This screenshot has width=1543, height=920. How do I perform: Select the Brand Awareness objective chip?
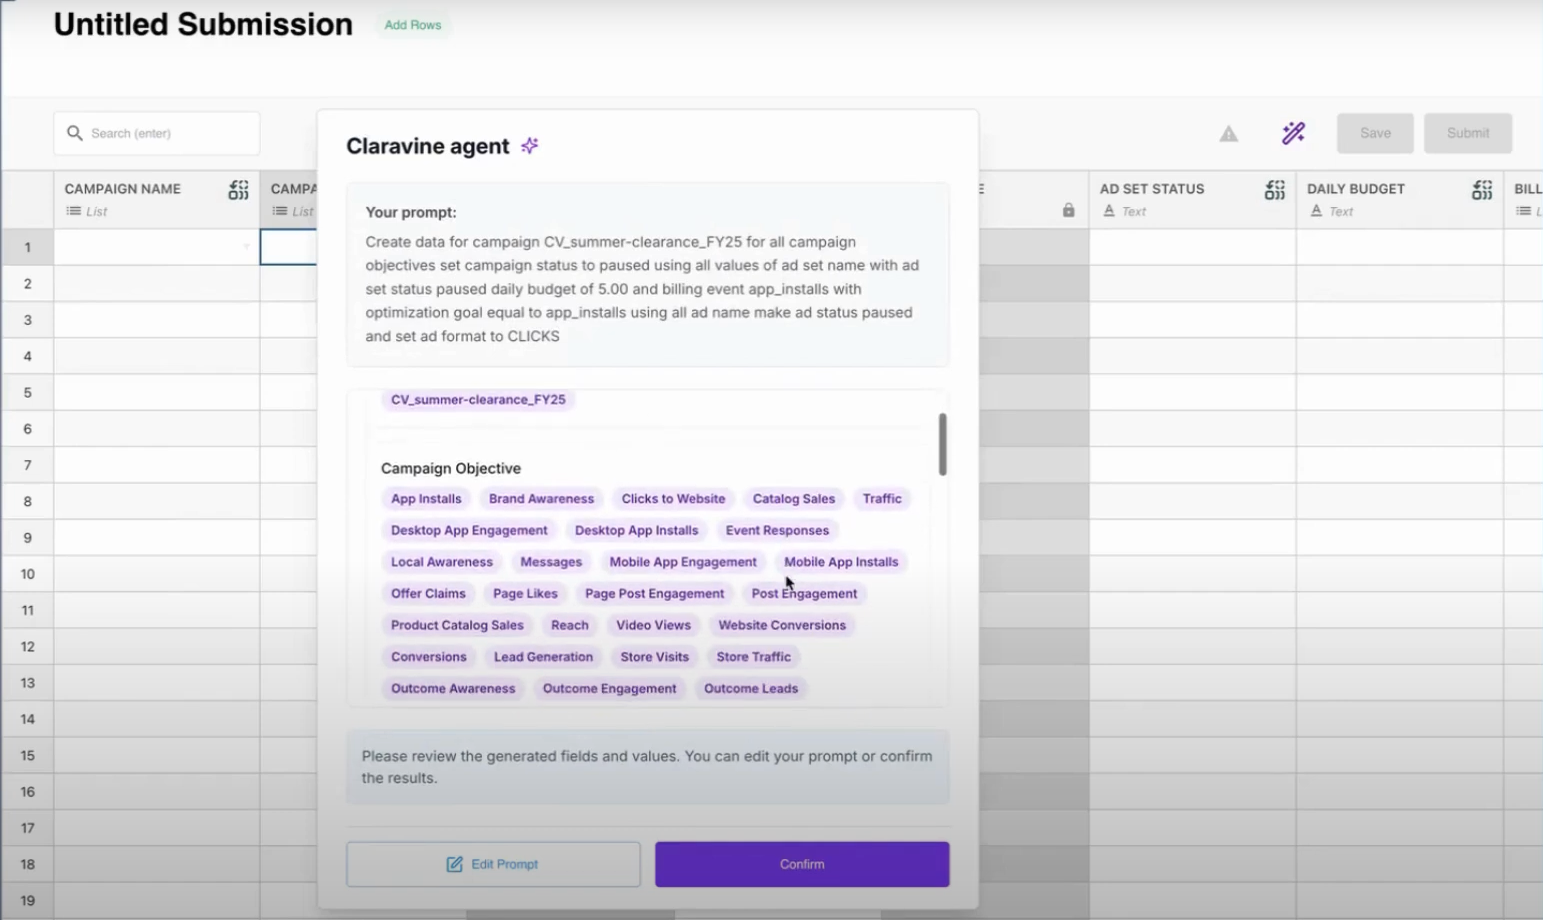(x=541, y=499)
